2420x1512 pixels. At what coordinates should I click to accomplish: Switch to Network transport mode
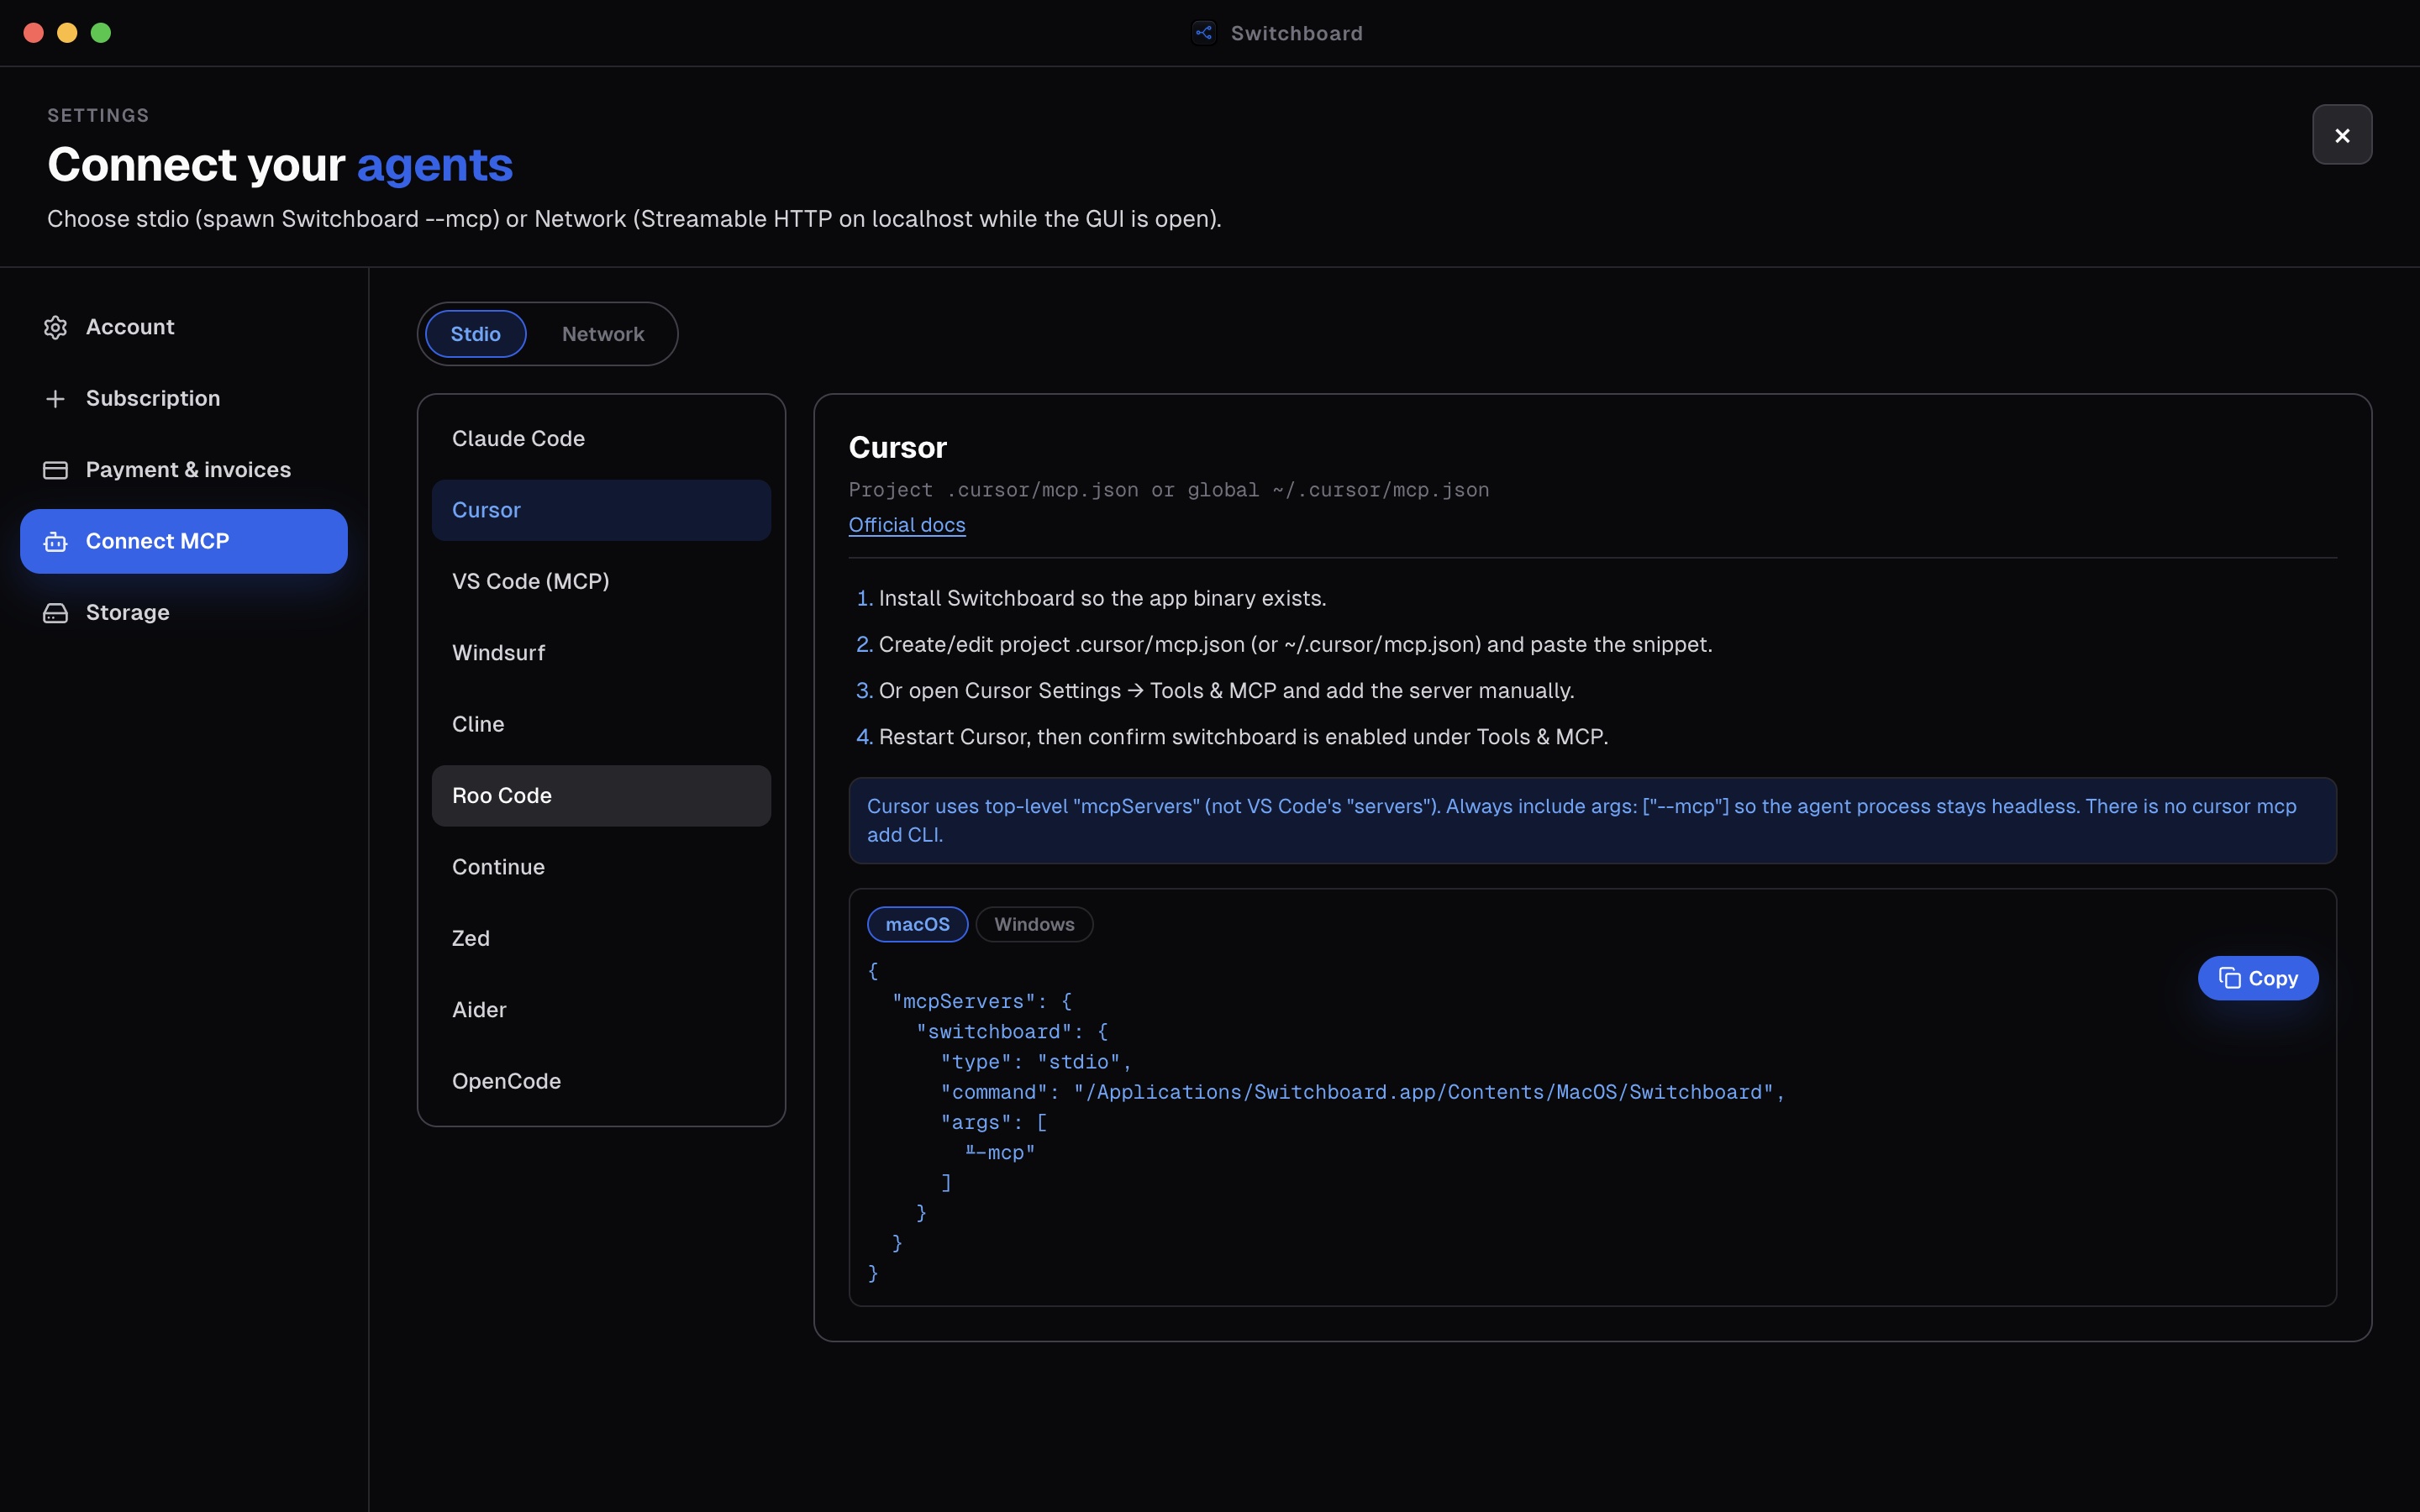tap(603, 334)
